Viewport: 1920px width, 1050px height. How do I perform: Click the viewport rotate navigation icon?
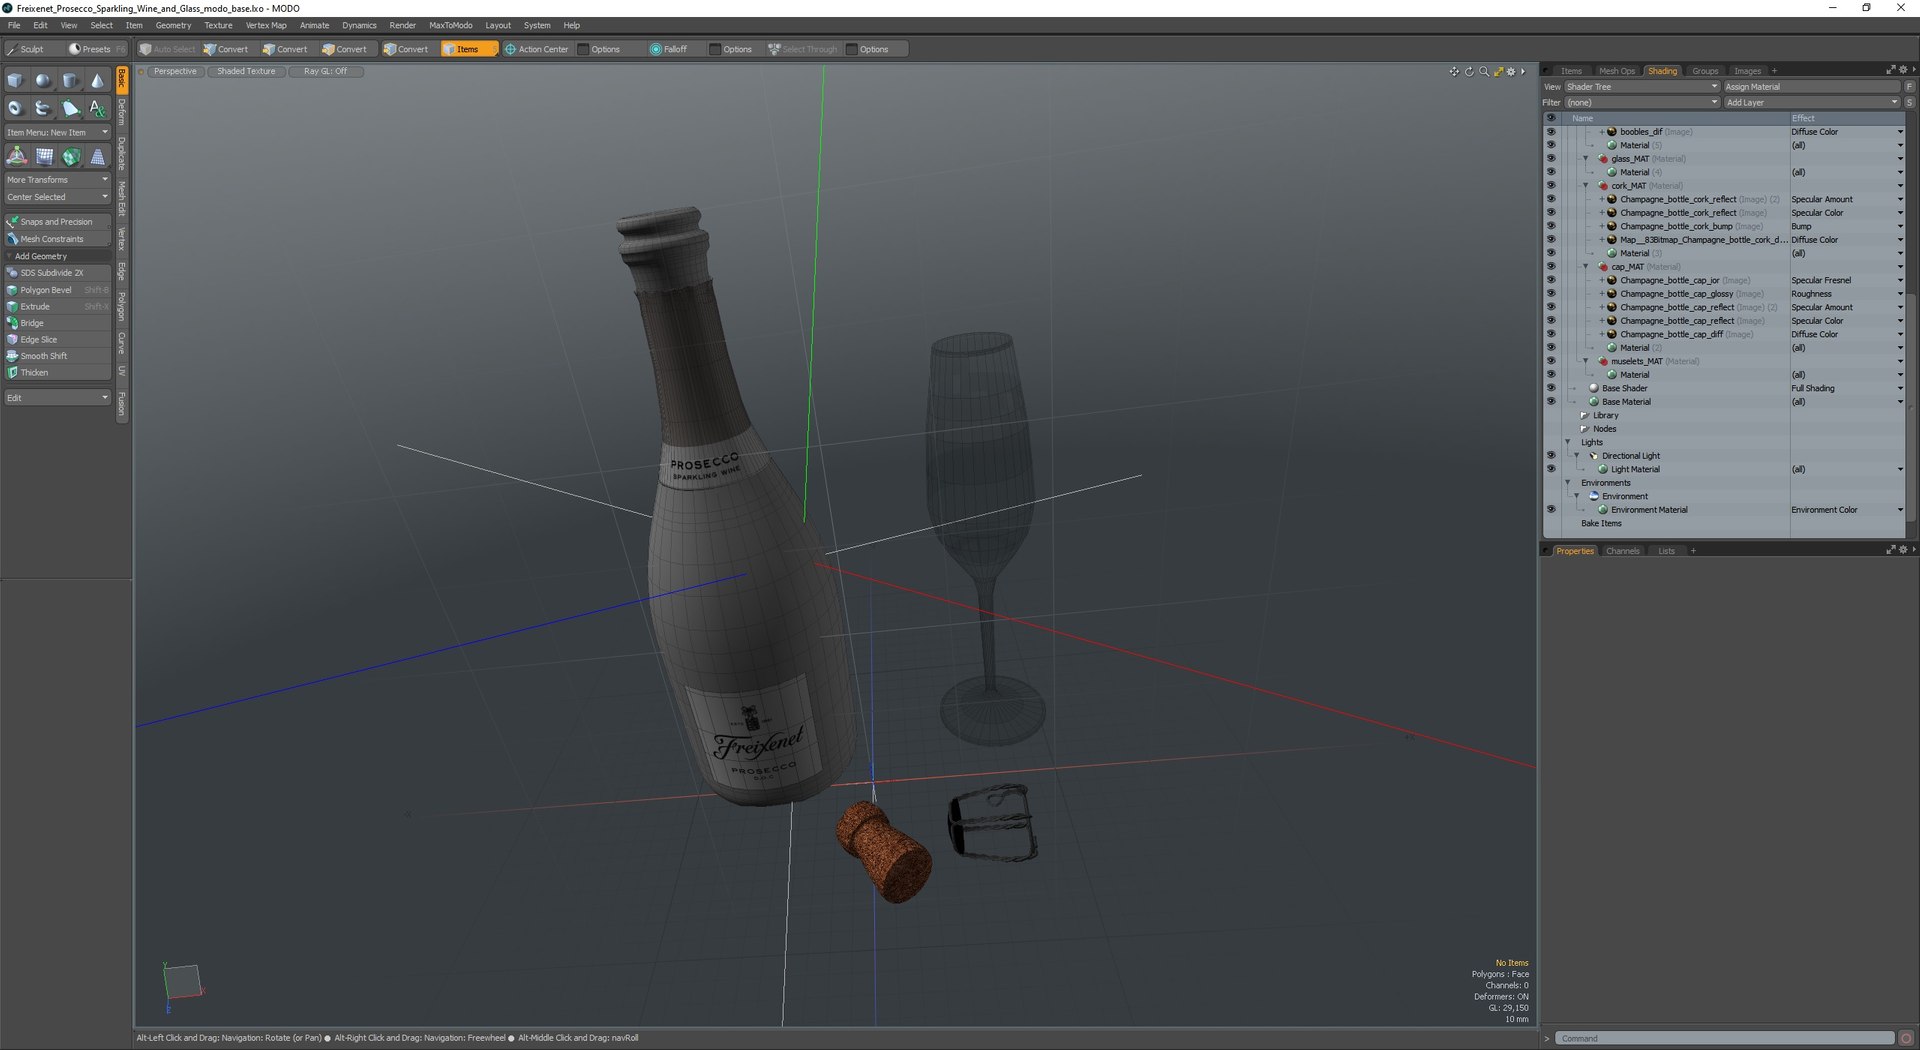(1469, 72)
